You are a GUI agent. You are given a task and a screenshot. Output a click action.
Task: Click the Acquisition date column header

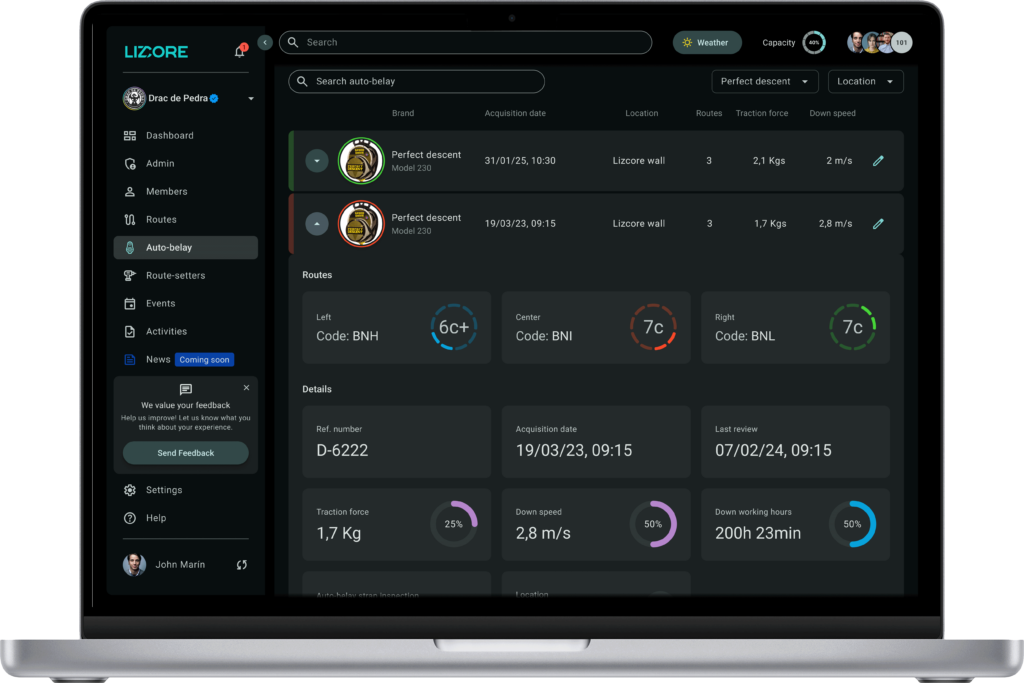click(515, 114)
